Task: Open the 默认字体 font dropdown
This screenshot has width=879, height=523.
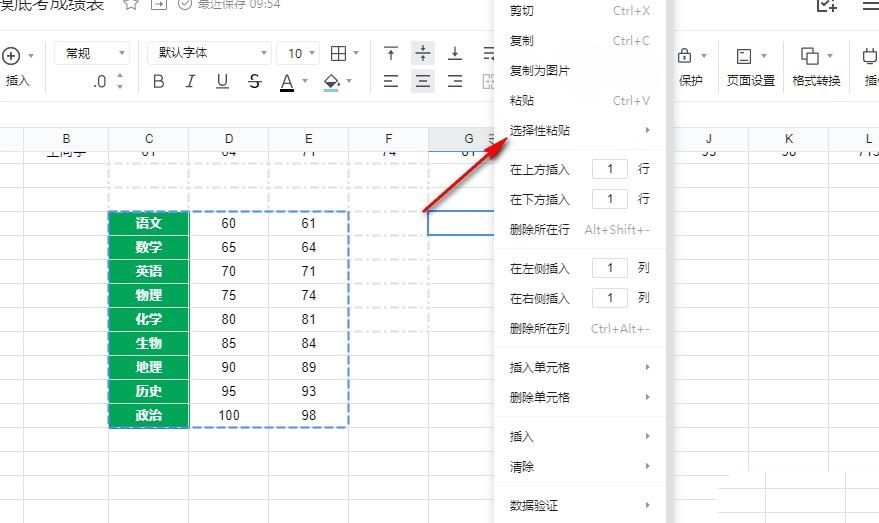Action: point(209,53)
